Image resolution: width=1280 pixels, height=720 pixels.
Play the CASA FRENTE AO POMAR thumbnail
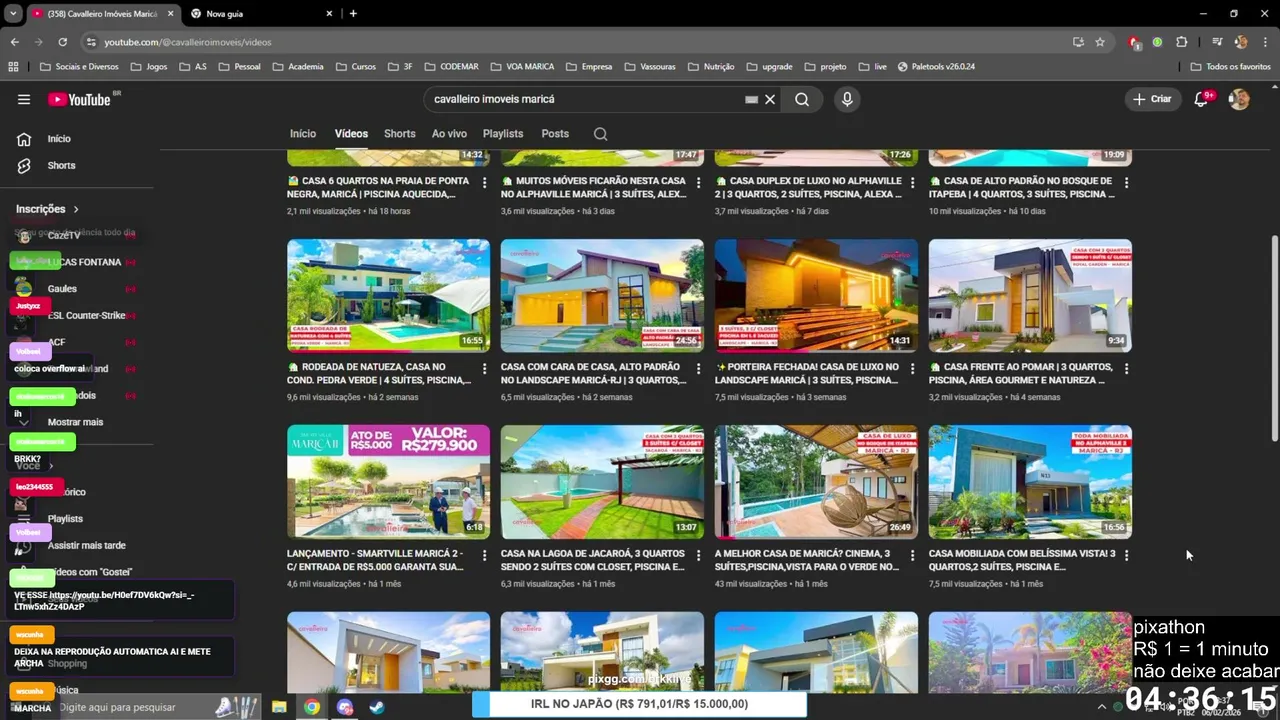click(1030, 296)
